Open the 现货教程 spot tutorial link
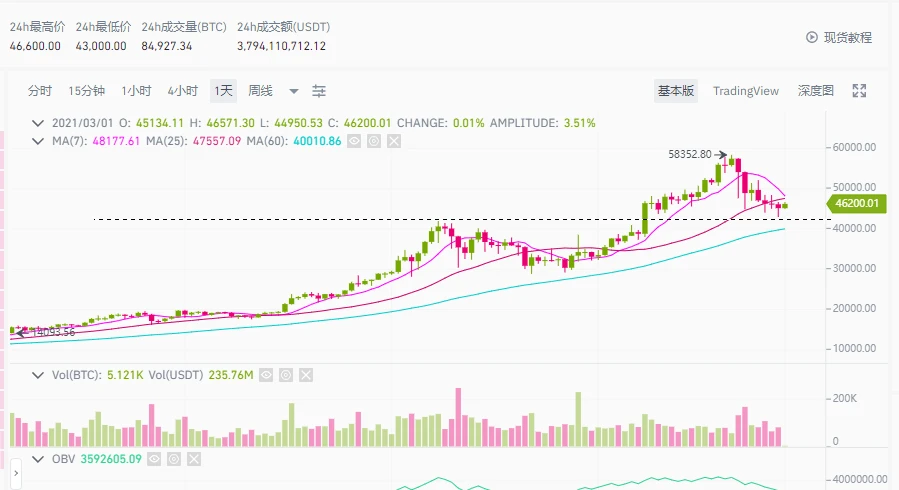Image resolution: width=899 pixels, height=490 pixels. pyautogui.click(x=839, y=37)
